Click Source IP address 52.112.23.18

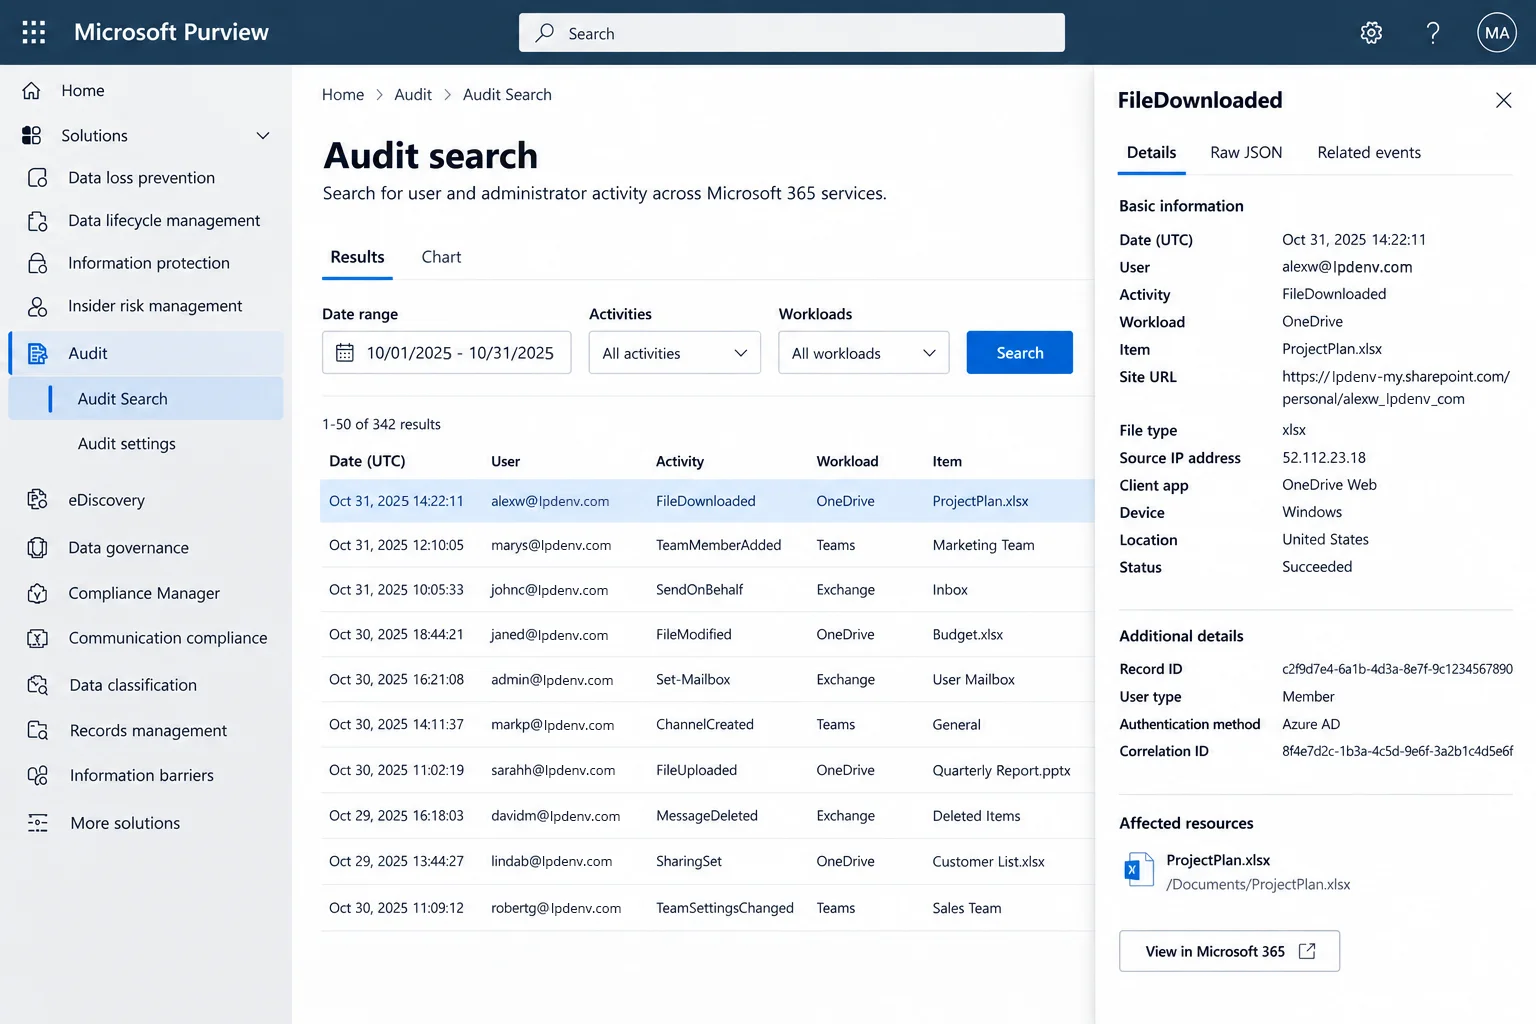1324,458
